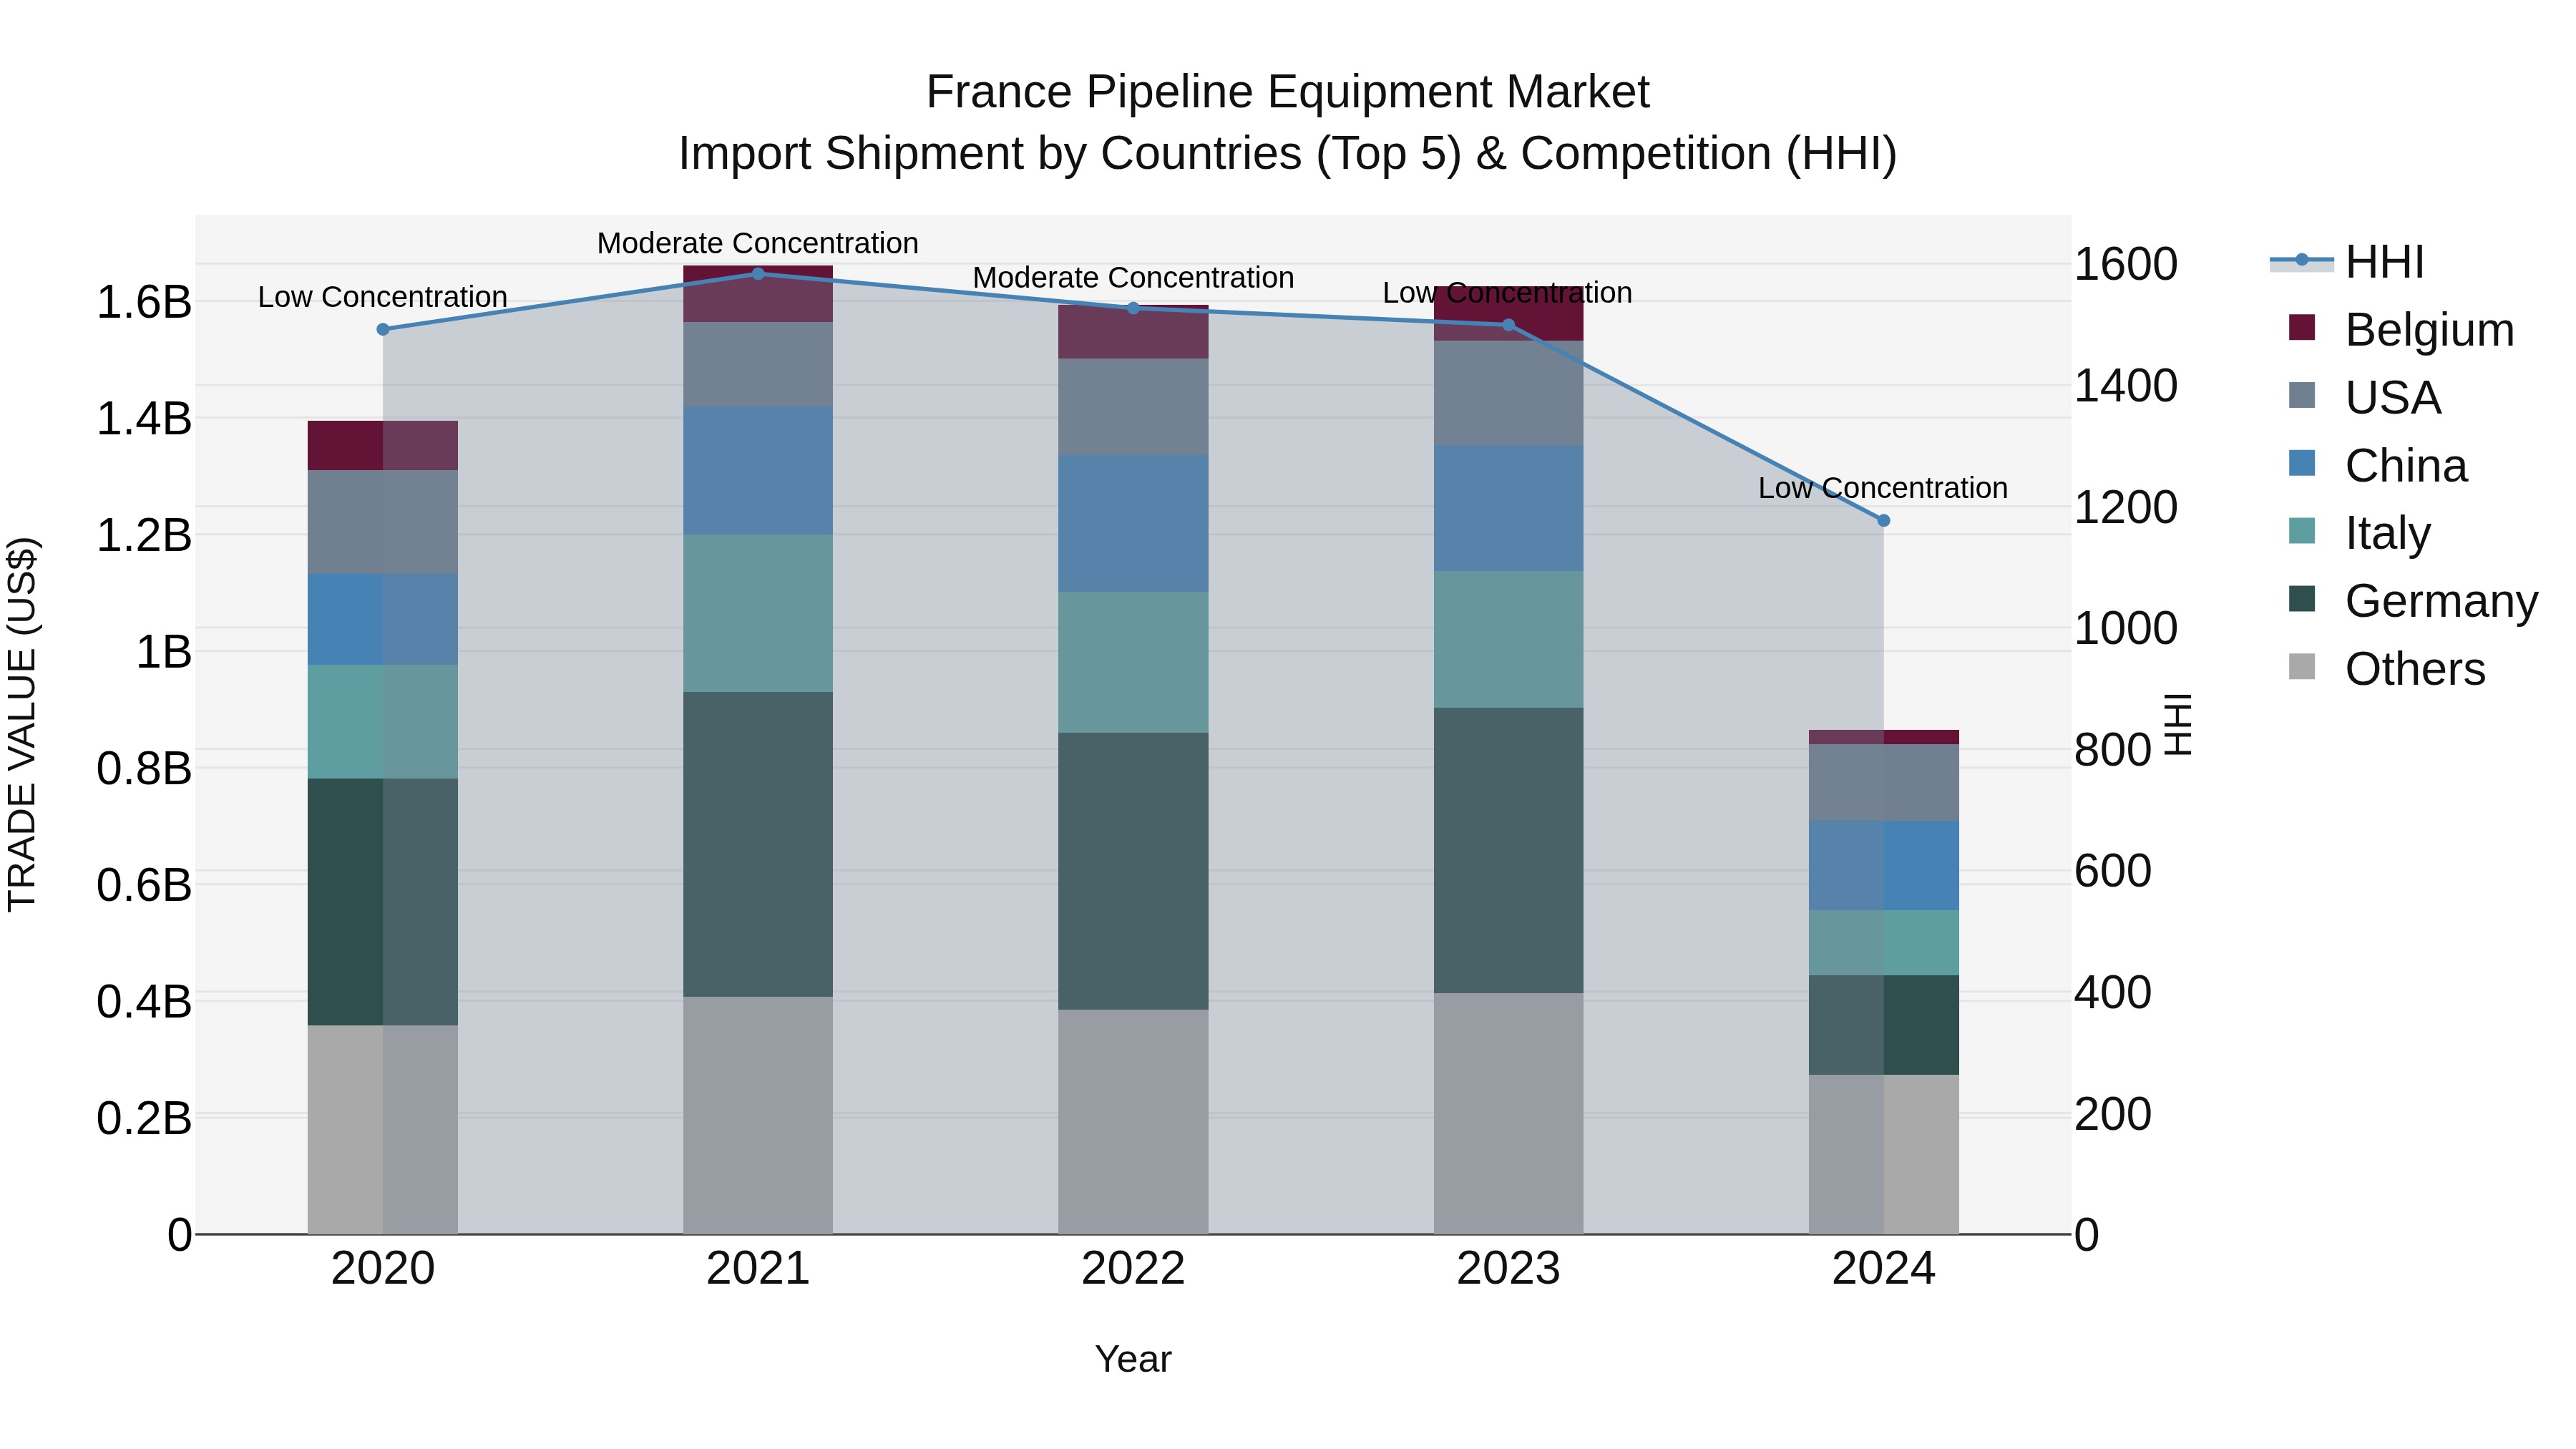The image size is (2576, 1449).
Task: Click 'Low Concentration' label above 2024
Action: pos(1883,488)
